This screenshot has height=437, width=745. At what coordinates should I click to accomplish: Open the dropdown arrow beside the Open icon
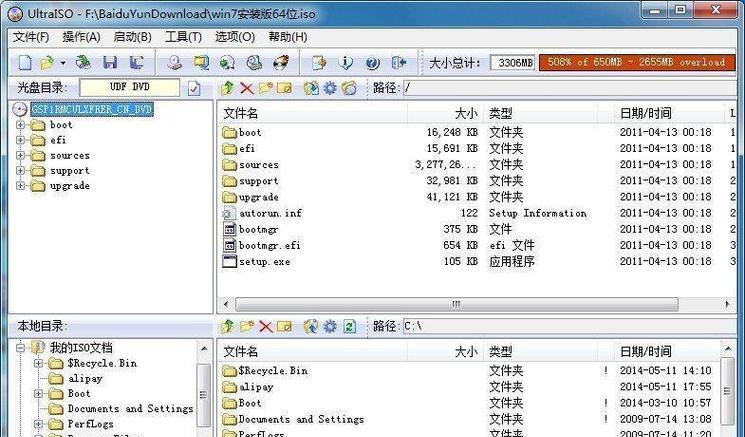tap(63, 63)
